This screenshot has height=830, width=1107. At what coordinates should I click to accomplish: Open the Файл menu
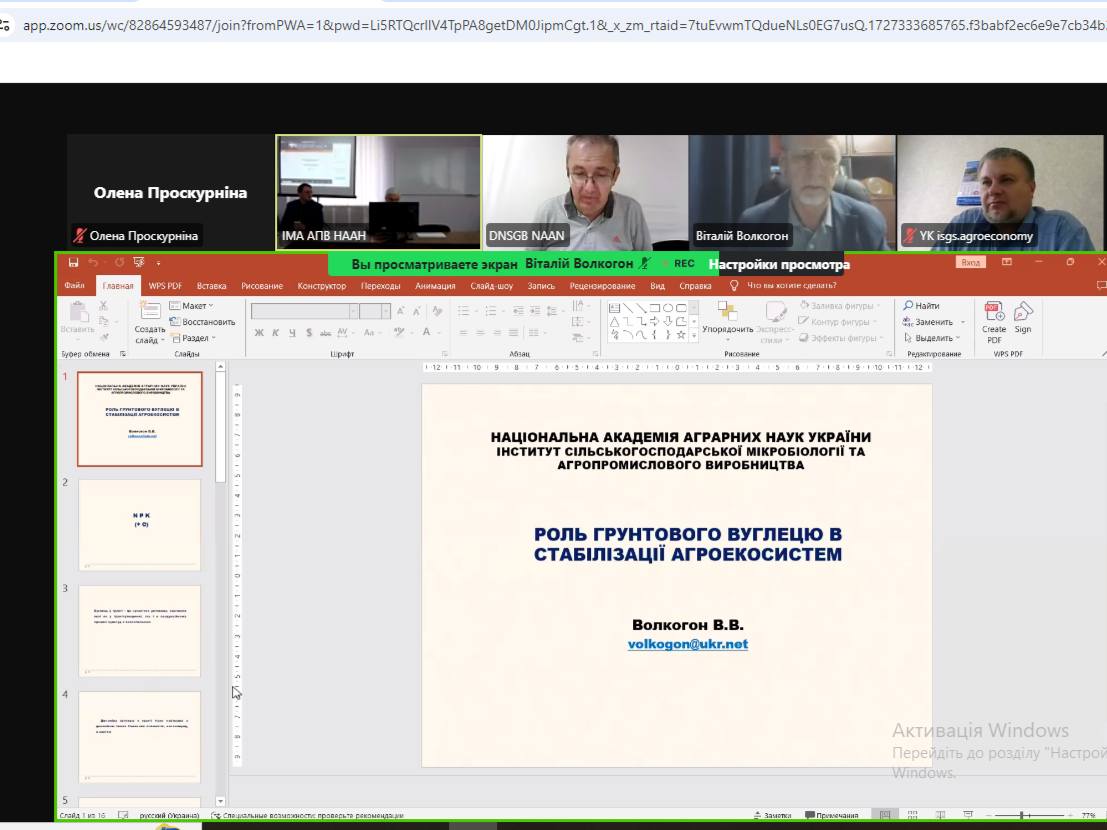pyautogui.click(x=74, y=286)
